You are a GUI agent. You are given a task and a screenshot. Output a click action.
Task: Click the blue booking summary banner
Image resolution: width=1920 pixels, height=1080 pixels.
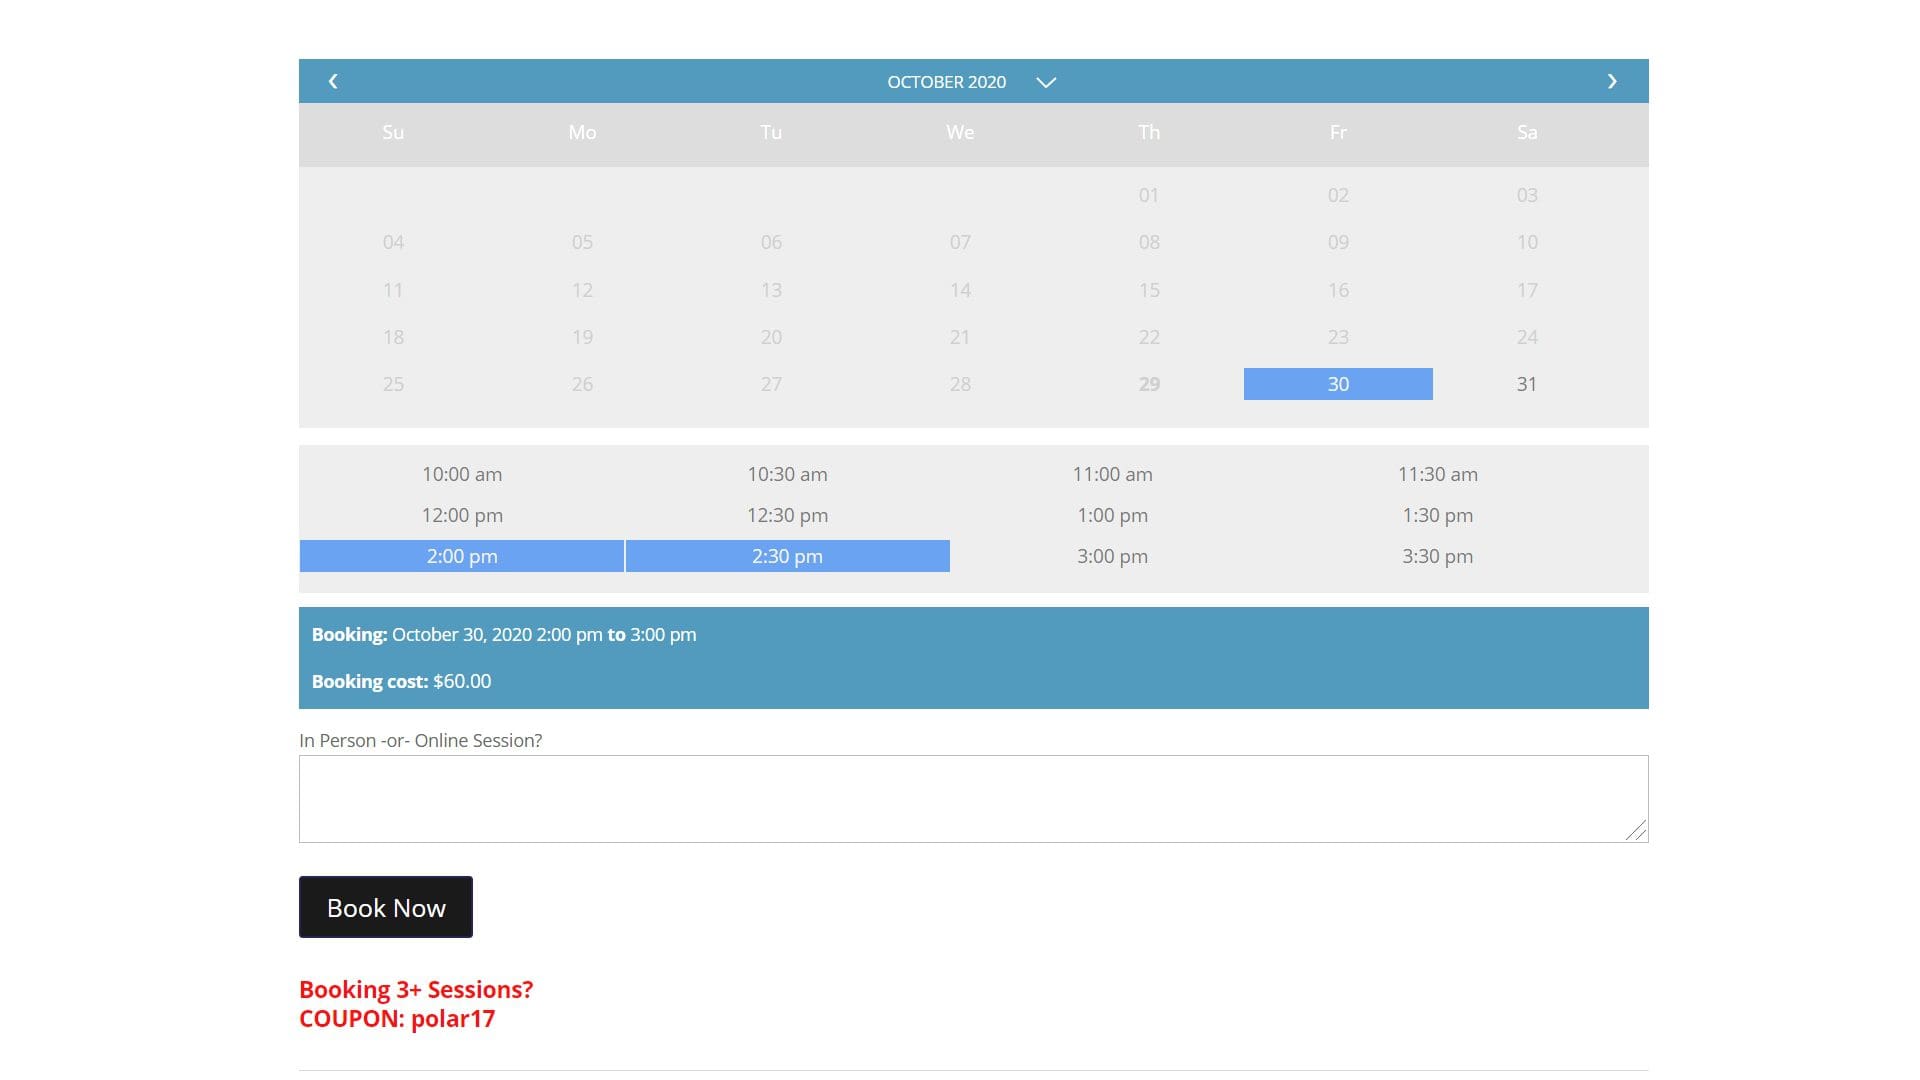point(973,657)
